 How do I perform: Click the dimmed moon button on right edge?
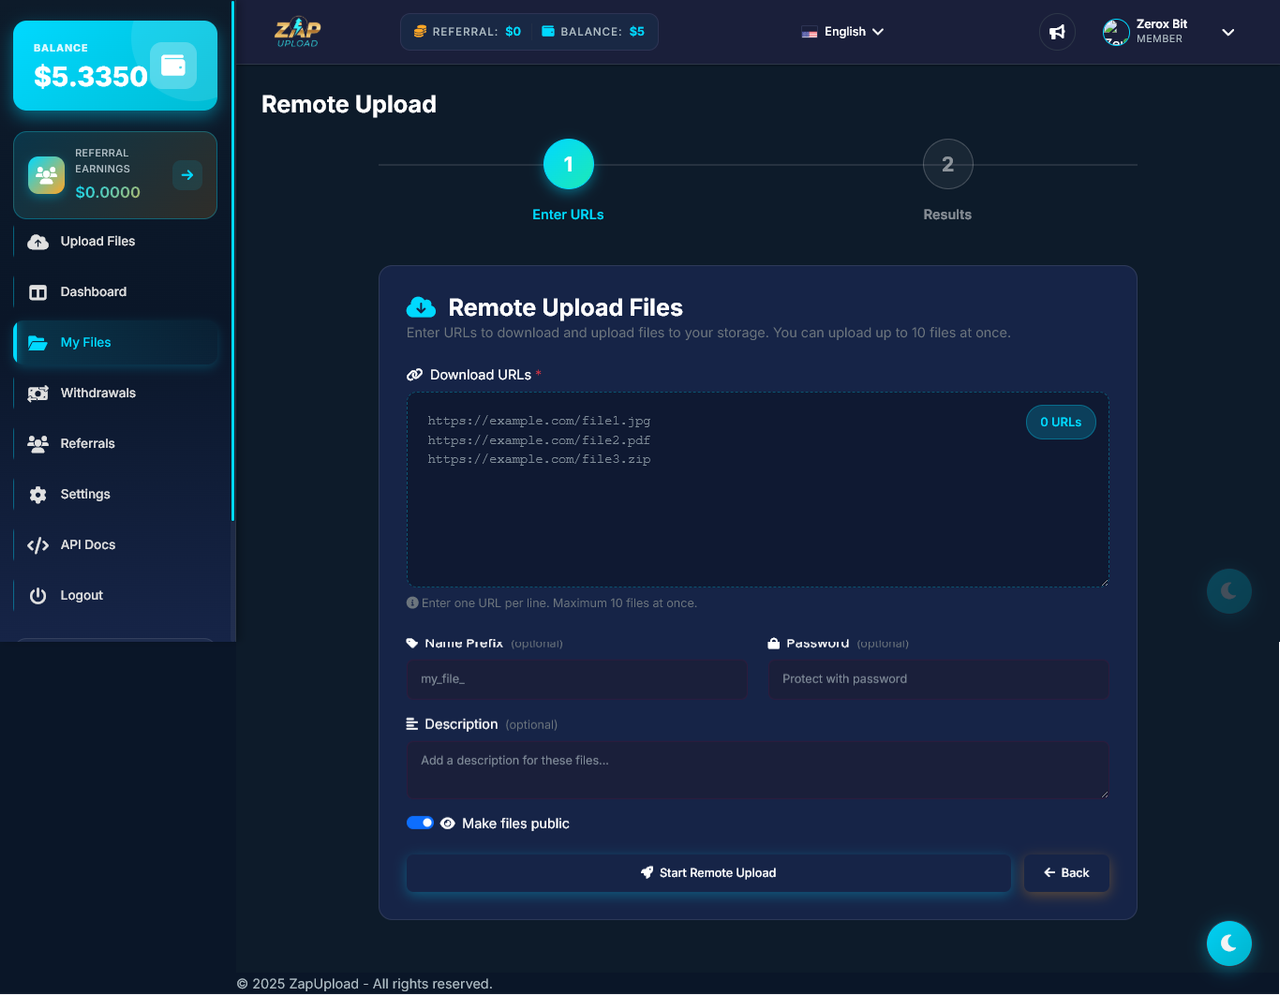1229,591
